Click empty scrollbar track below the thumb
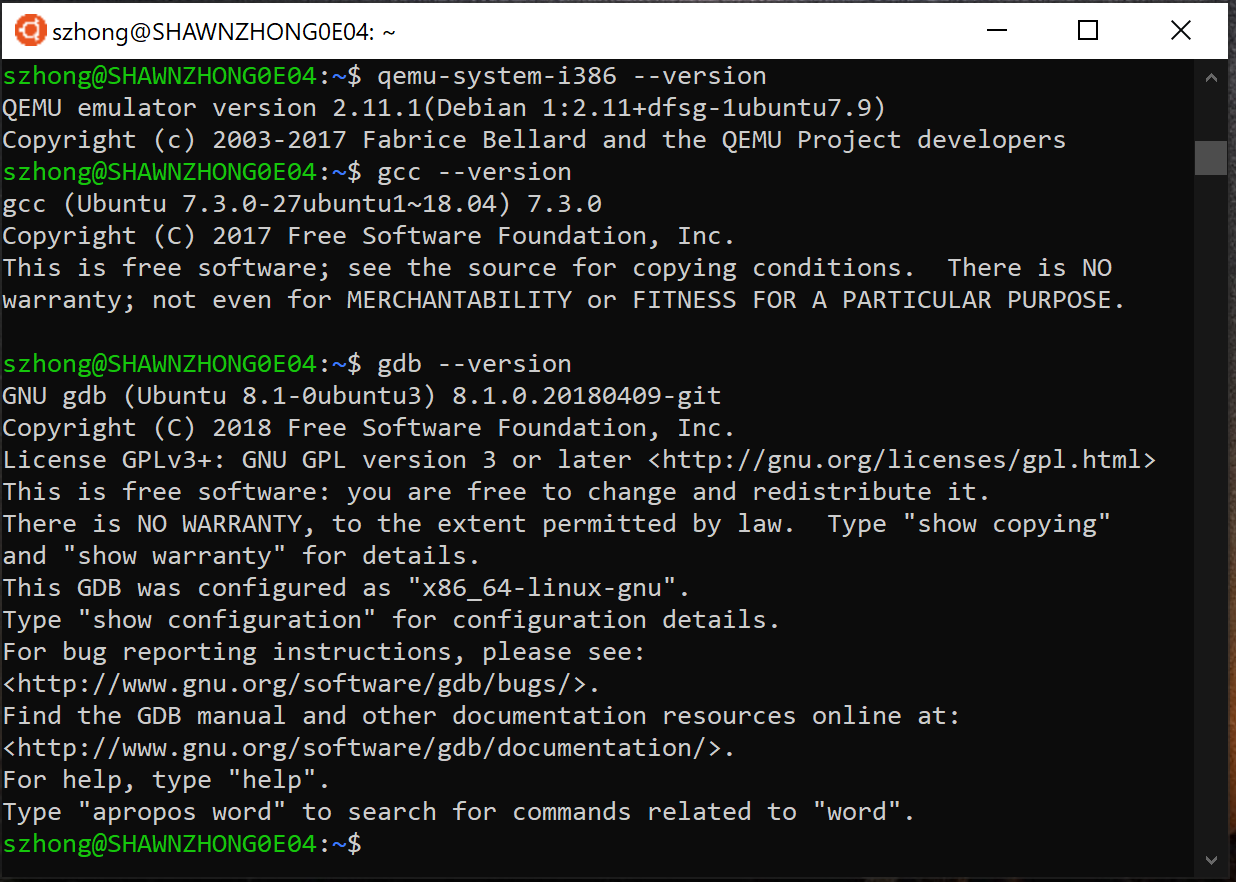This screenshot has height=882, width=1236. pyautogui.click(x=1210, y=500)
